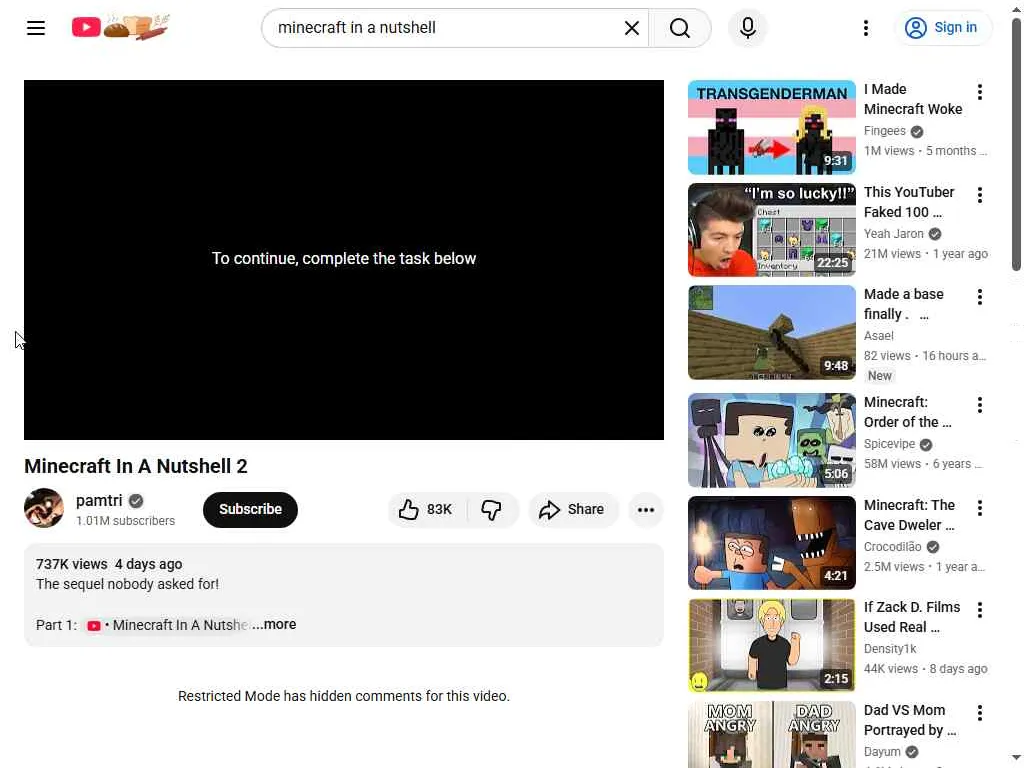Viewport: 1024px width, 768px height.
Task: Click channel name Crocodilão
Action: (x=893, y=546)
